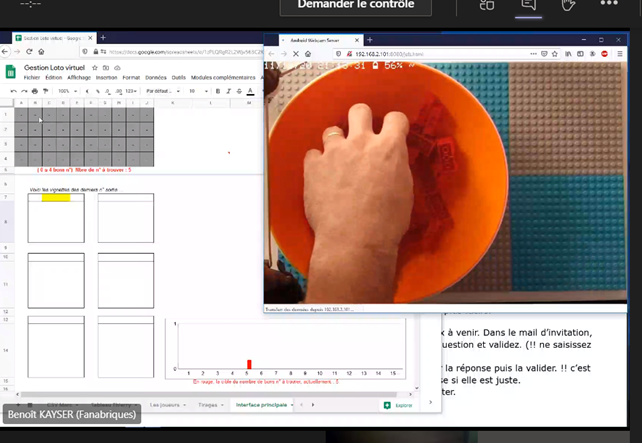Print the spreadsheet
Viewport: 642px width, 443px height.
click(35, 91)
